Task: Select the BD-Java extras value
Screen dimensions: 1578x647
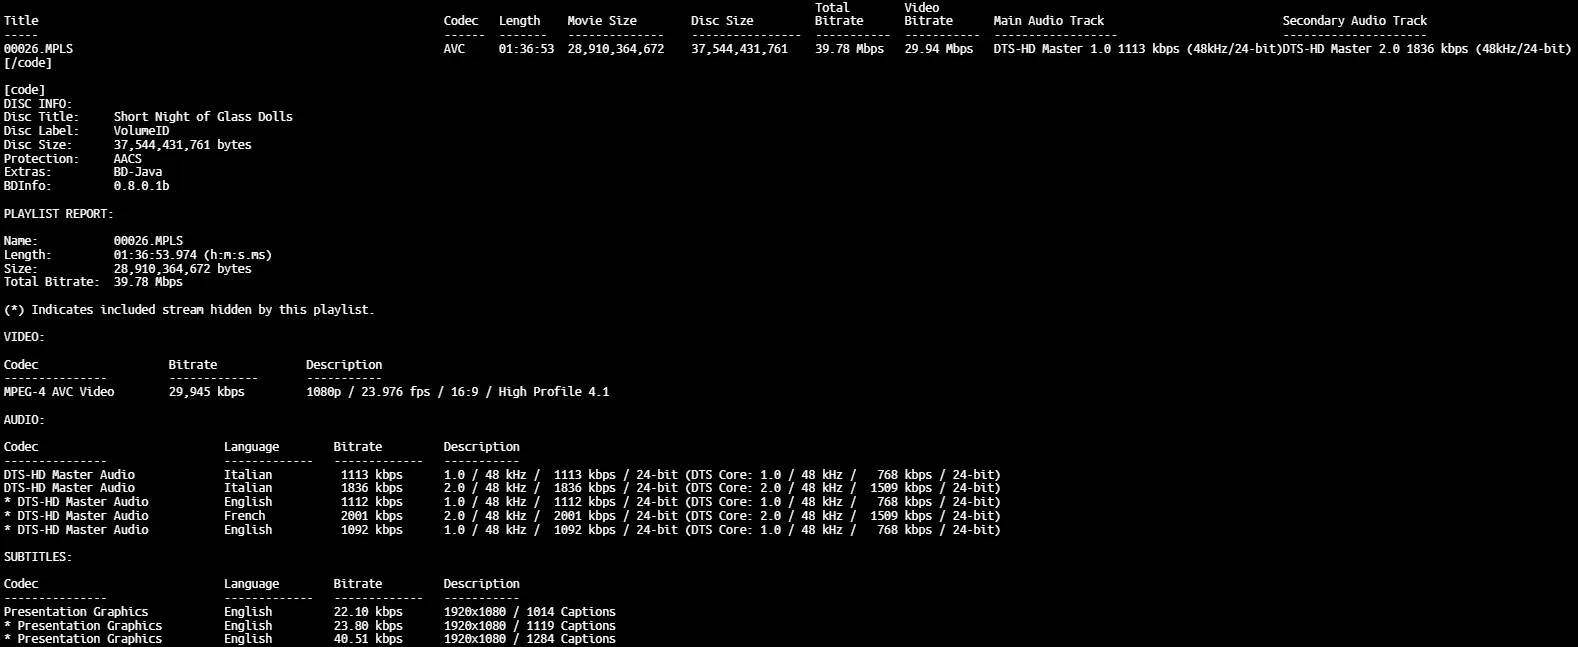Action: [x=137, y=172]
